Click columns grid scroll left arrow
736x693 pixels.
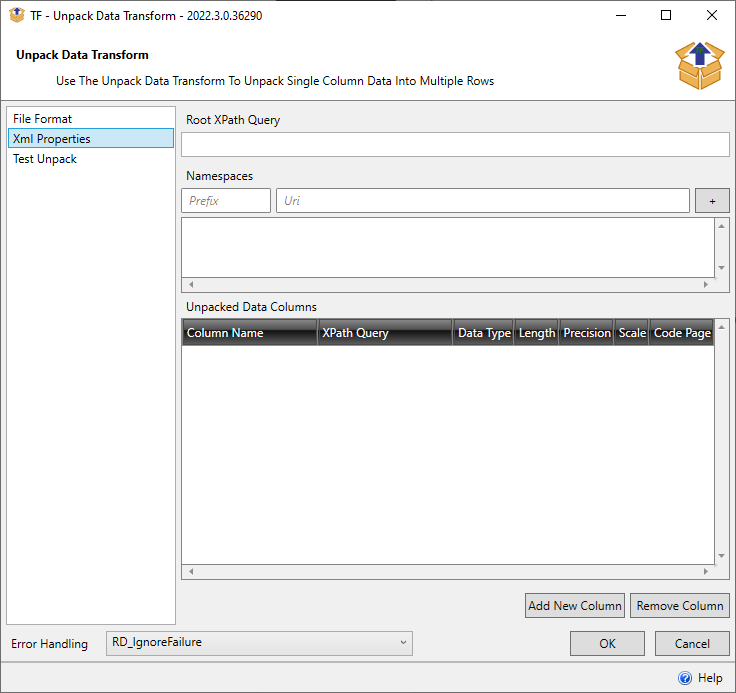coord(191,571)
